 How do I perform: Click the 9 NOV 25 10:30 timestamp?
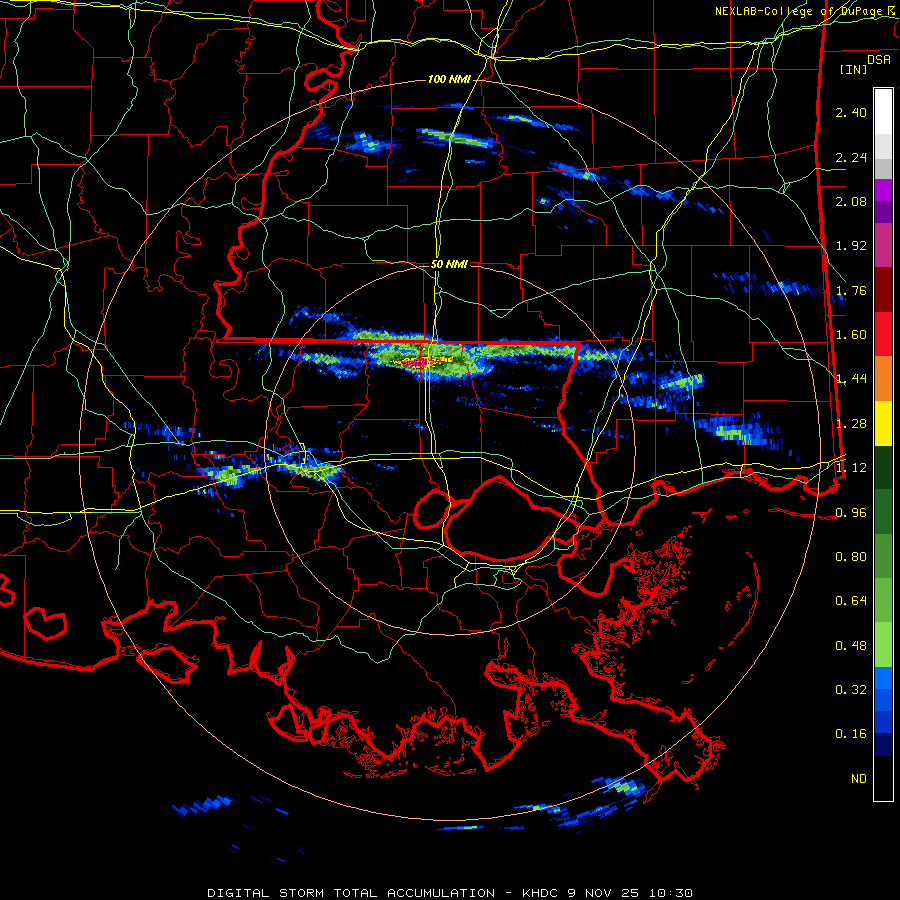[x=630, y=893]
